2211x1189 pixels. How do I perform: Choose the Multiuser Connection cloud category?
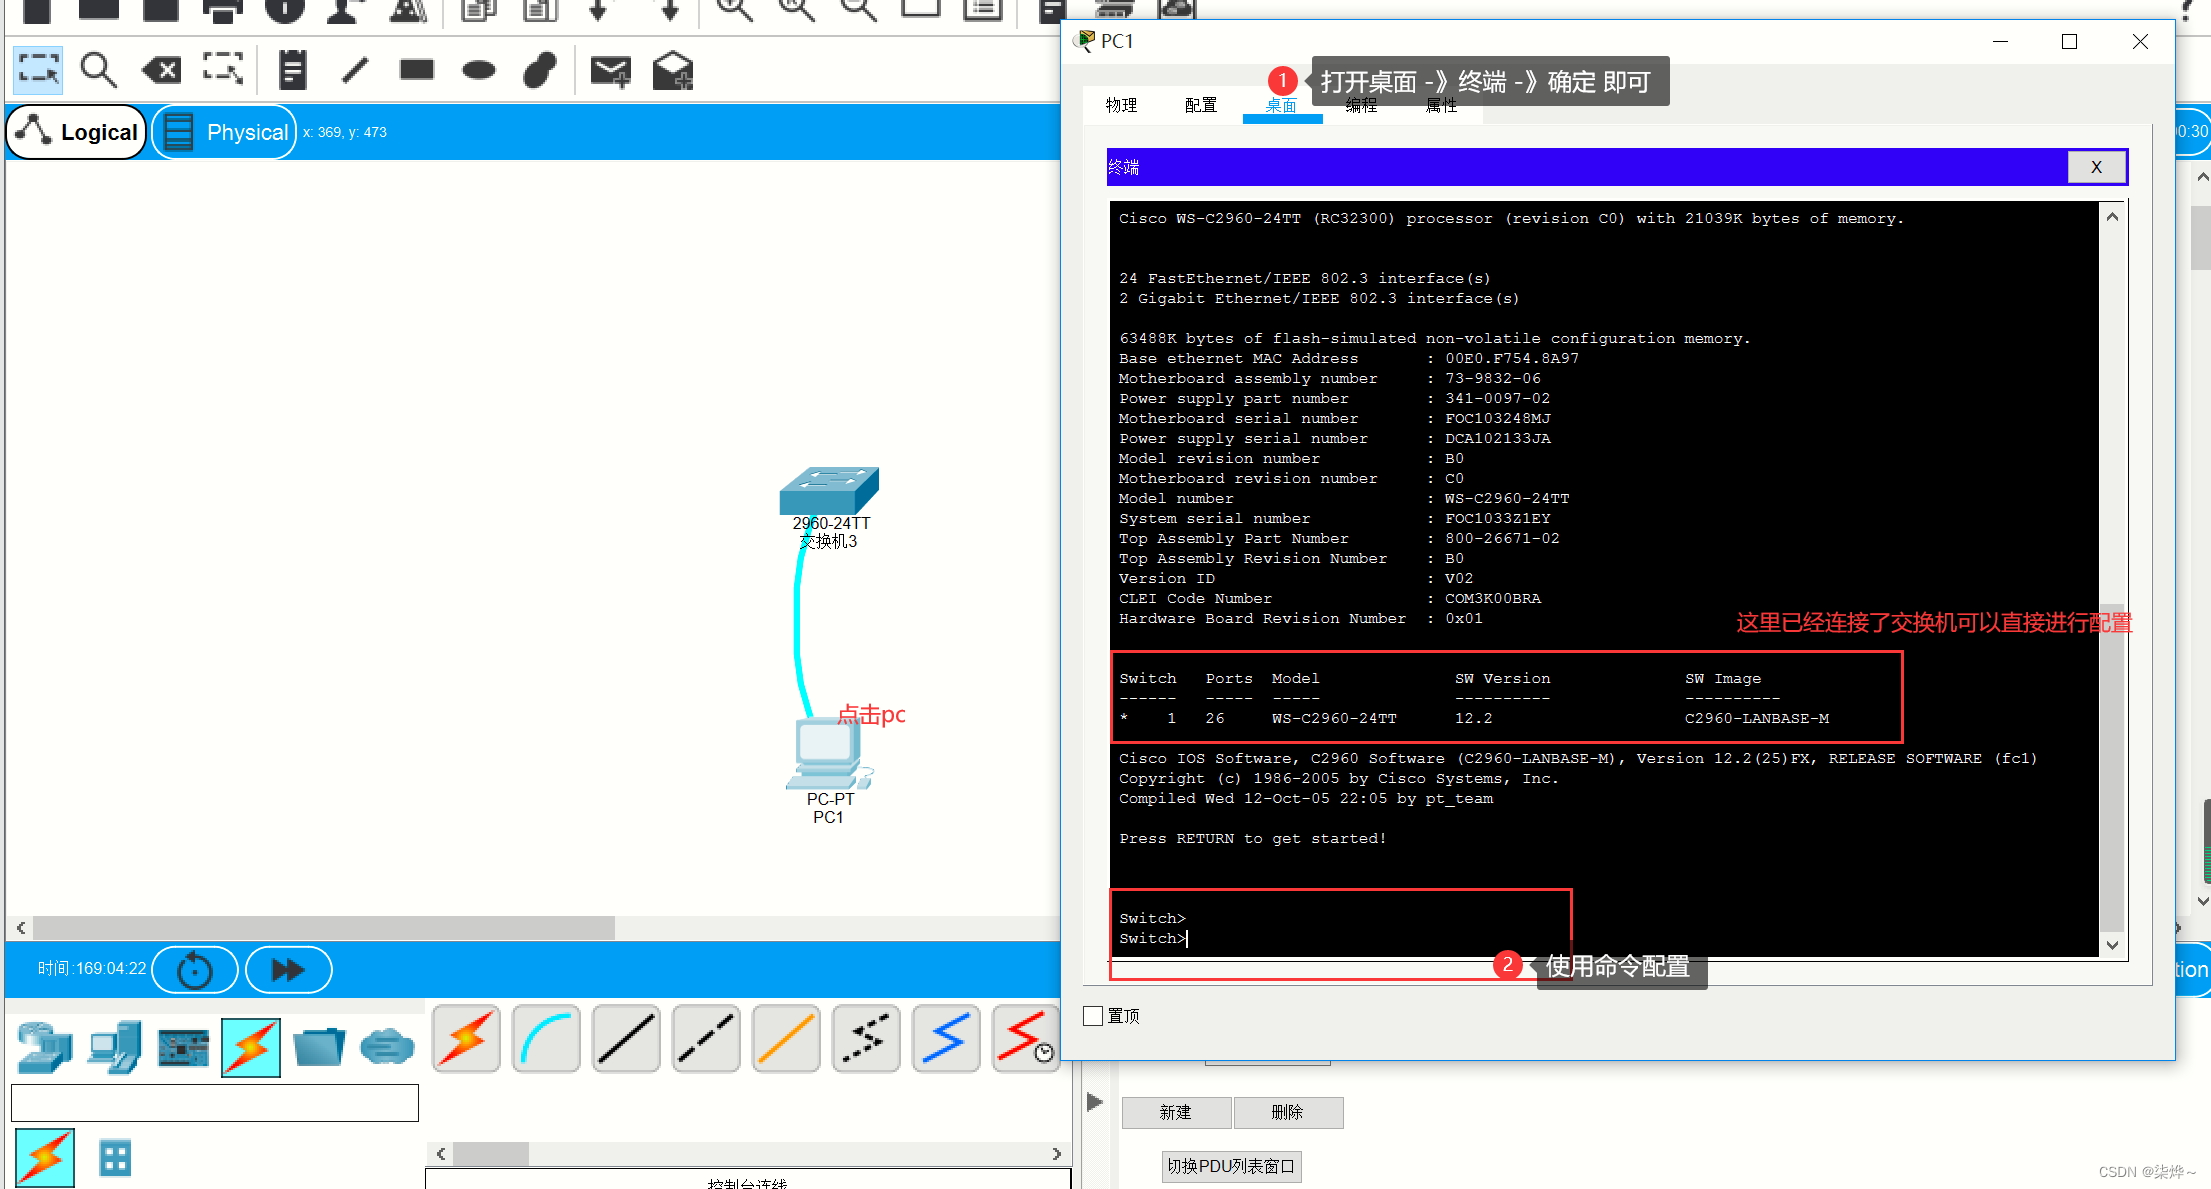pos(387,1047)
